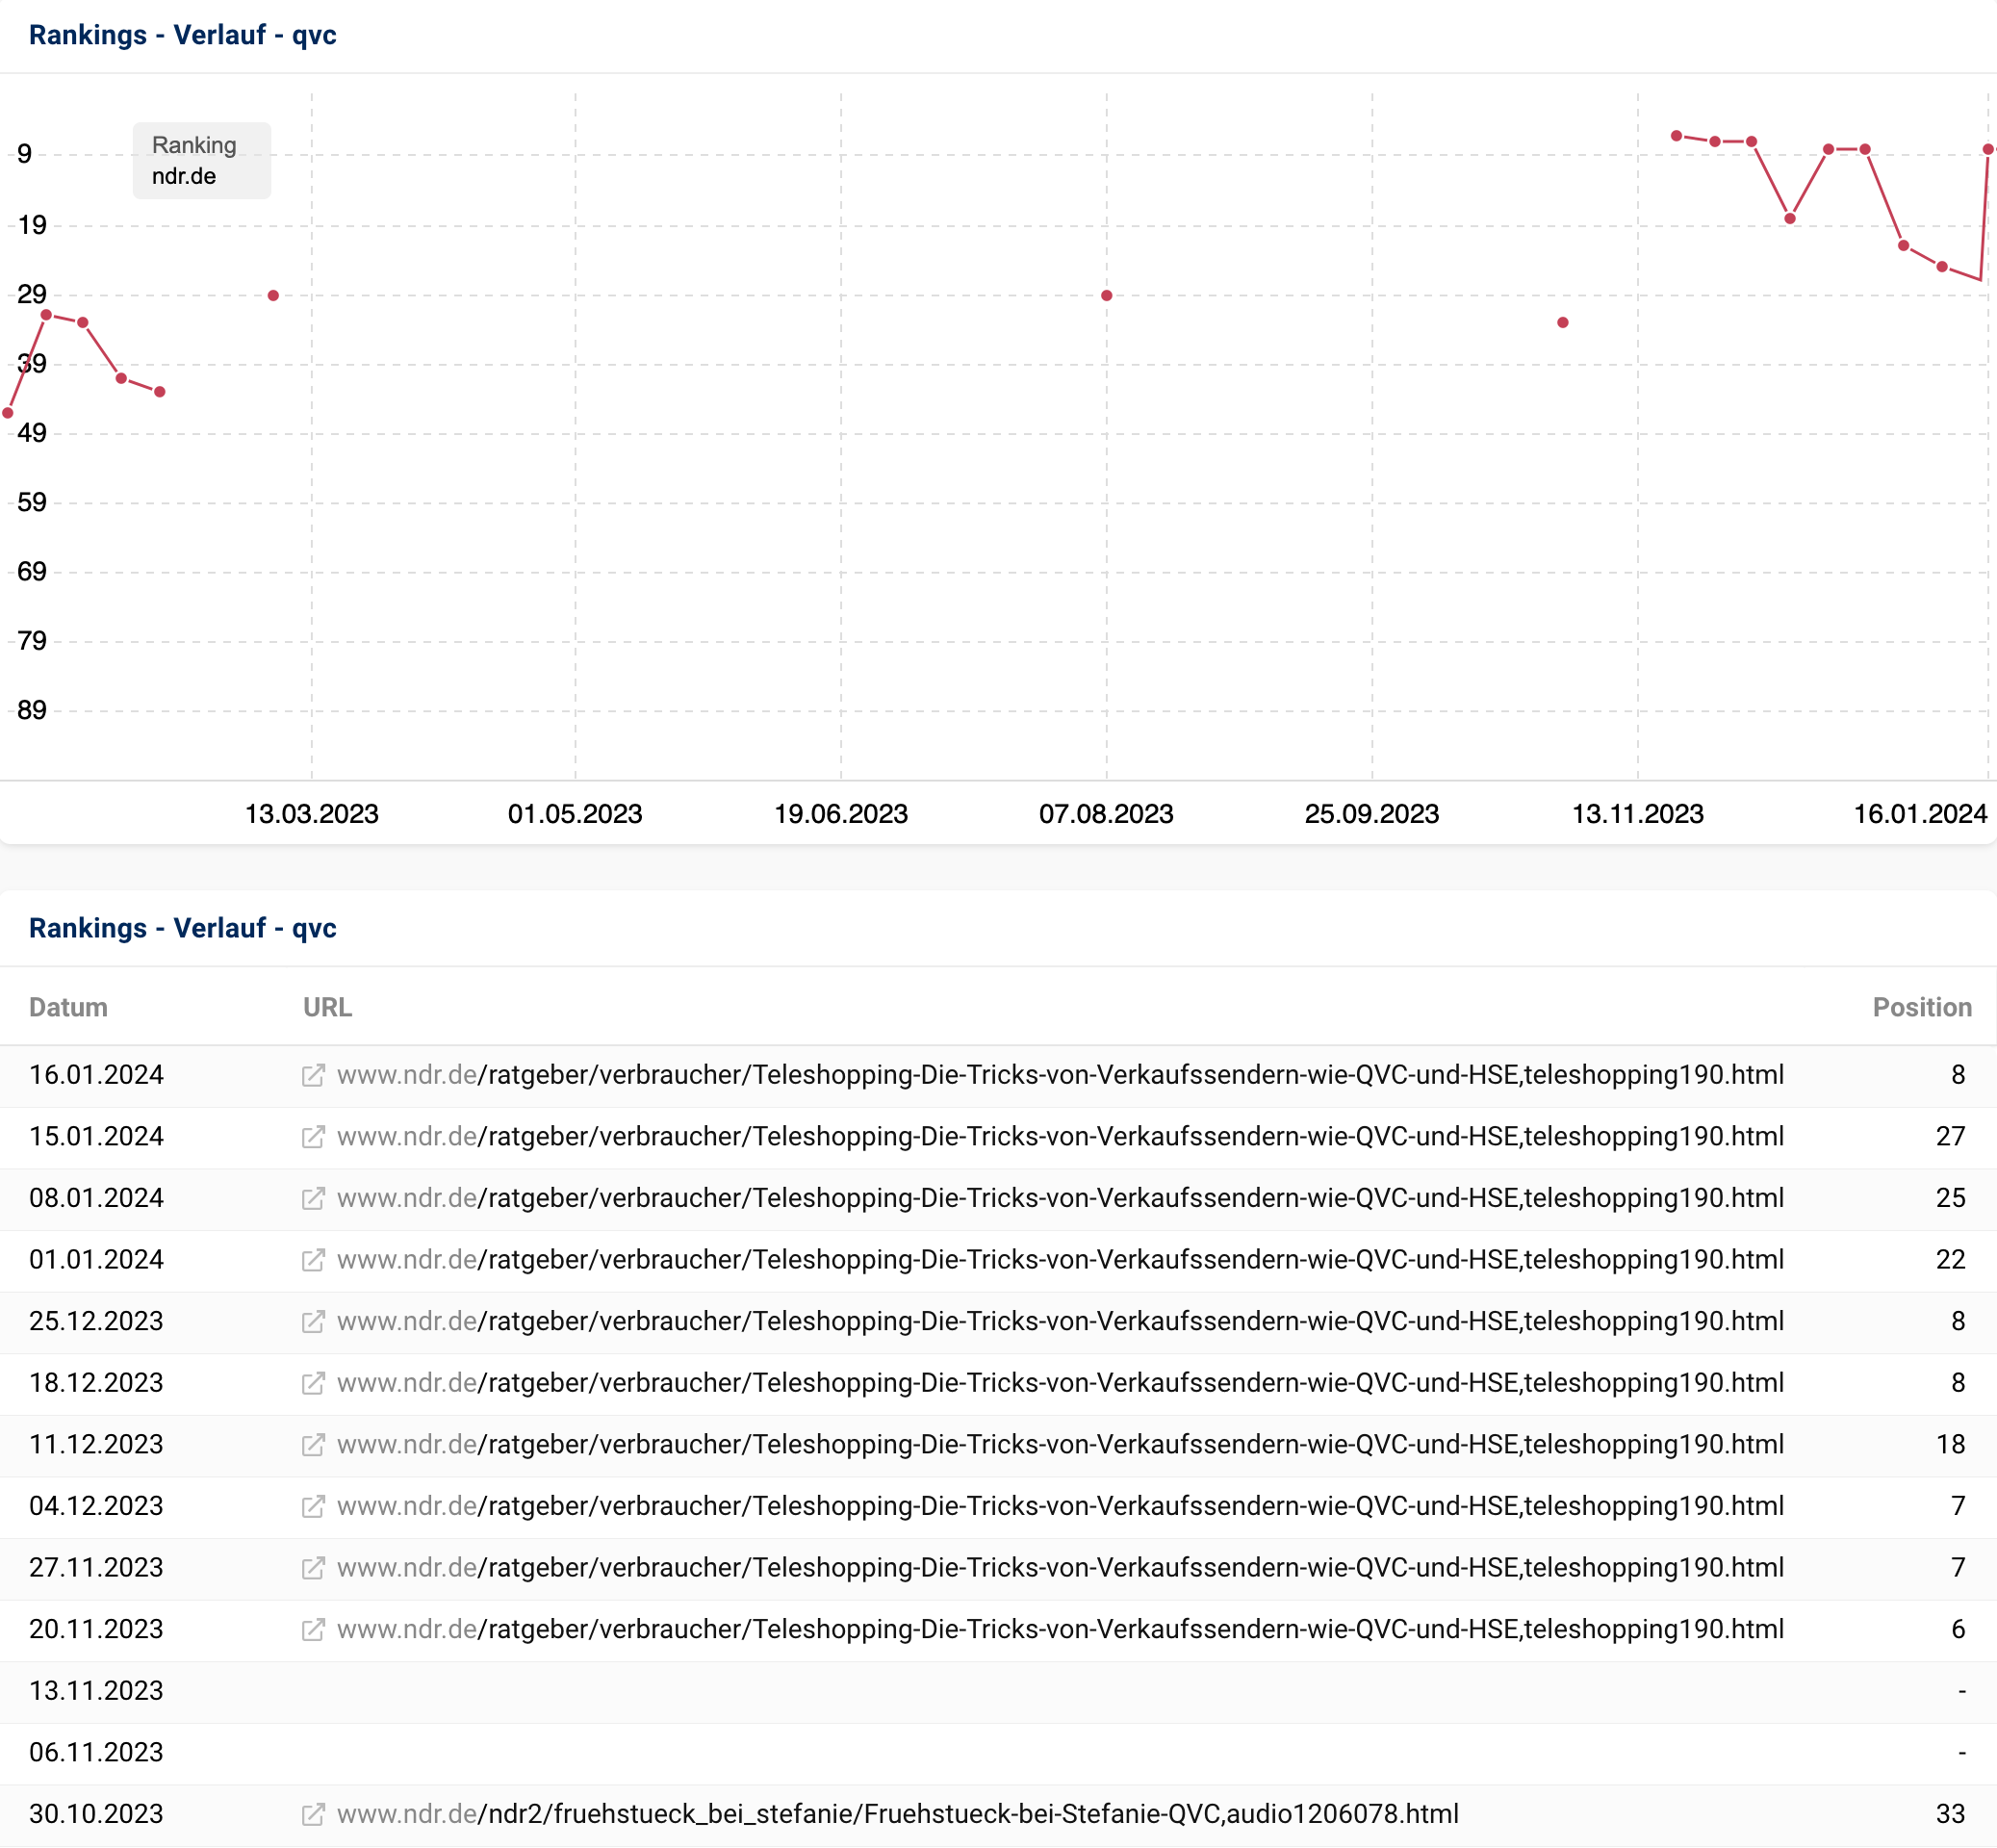Click the 01.05.2023 x-axis date label
This screenshot has height=1848, width=1997.
click(575, 814)
